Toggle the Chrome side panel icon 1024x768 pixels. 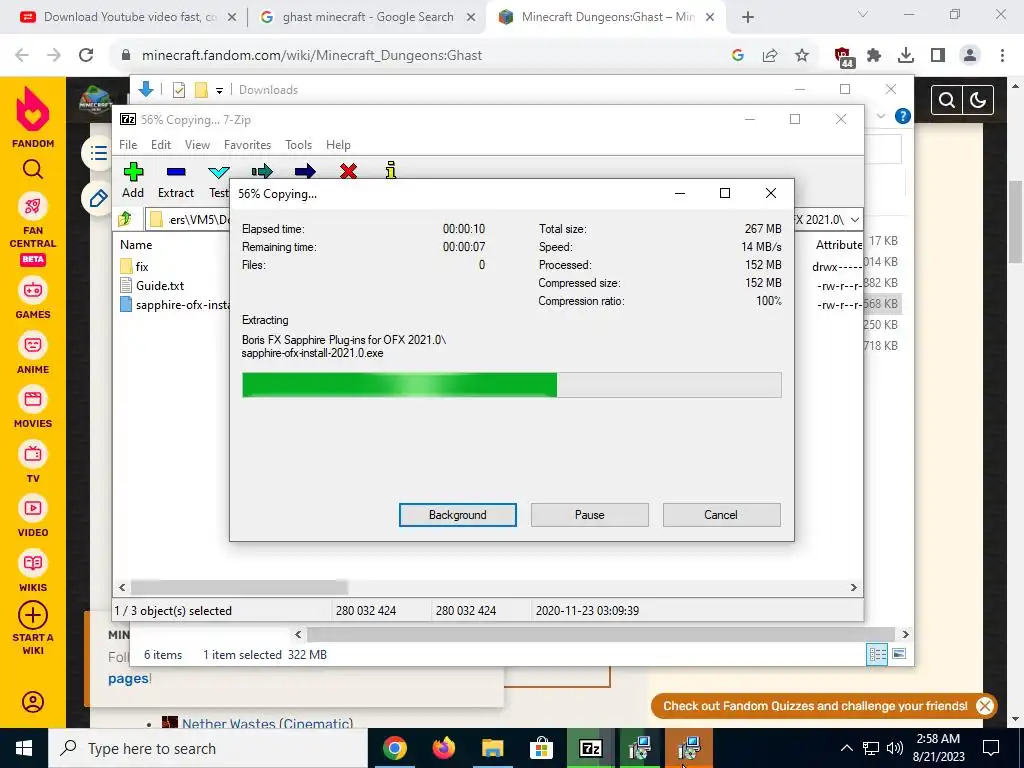938,56
